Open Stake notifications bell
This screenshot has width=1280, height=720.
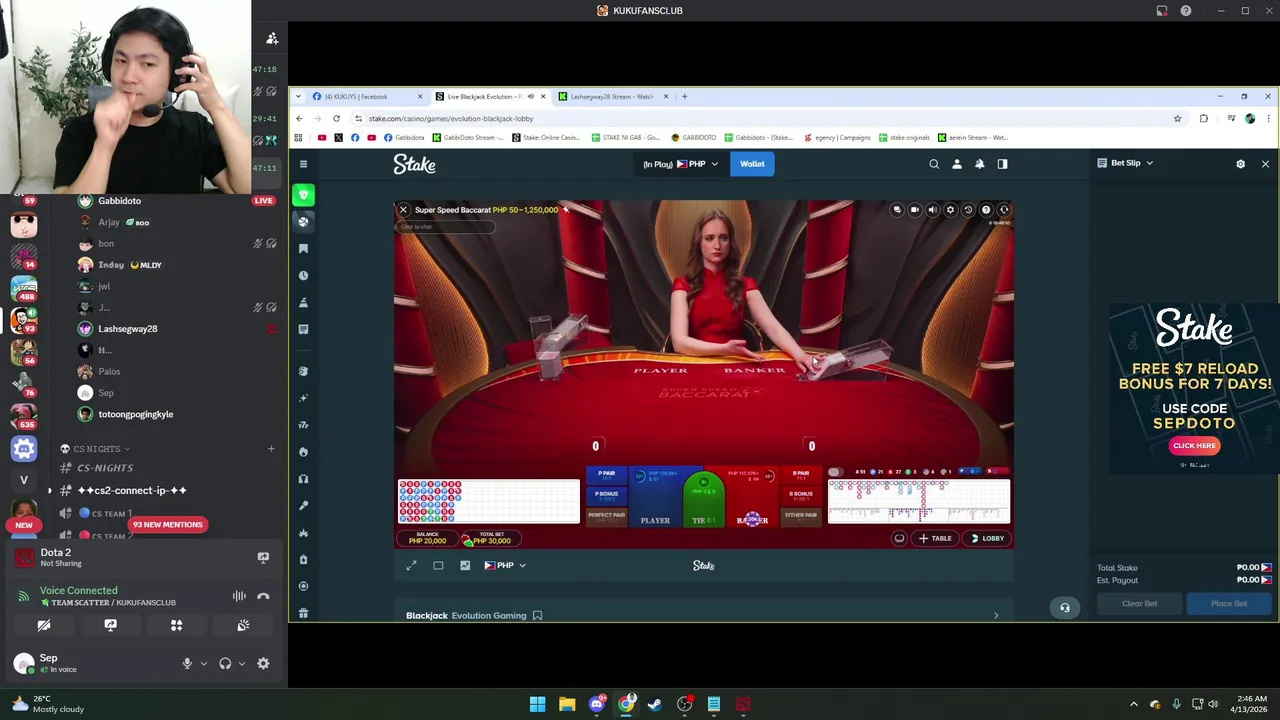click(980, 164)
